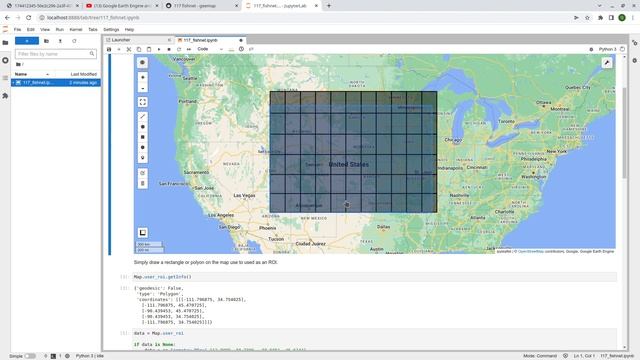Refresh the file browser list

pyautogui.click(x=74, y=41)
